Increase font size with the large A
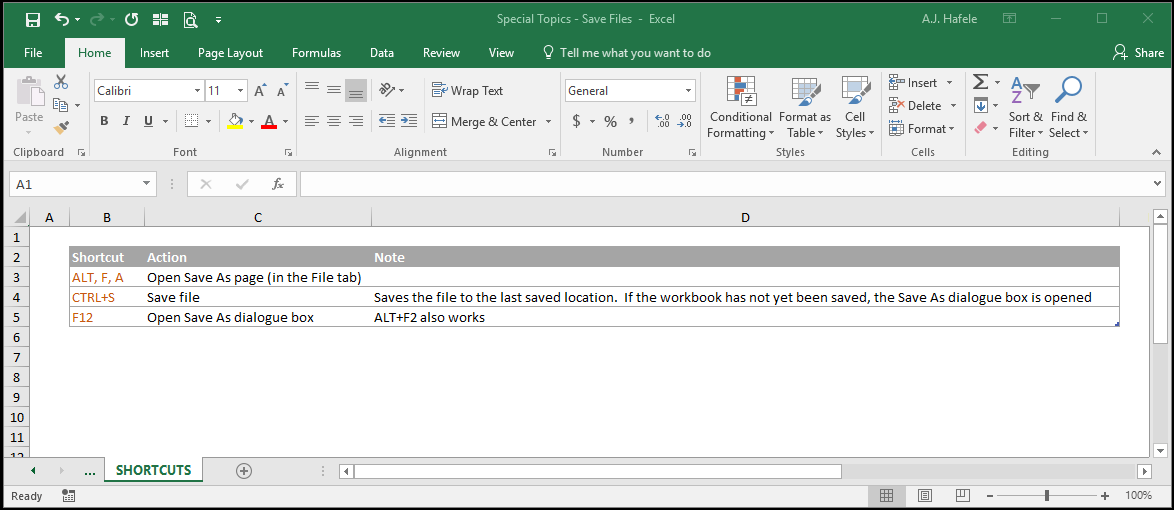1174x510 pixels. (260, 91)
